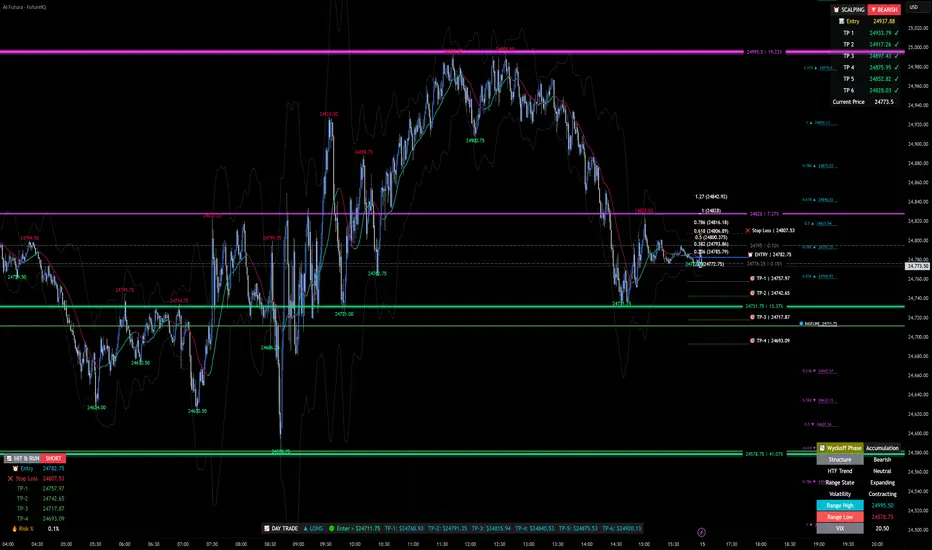The image size is (932, 550).
Task: Click the up-triangle icon beside LONG
Action: click(306, 528)
